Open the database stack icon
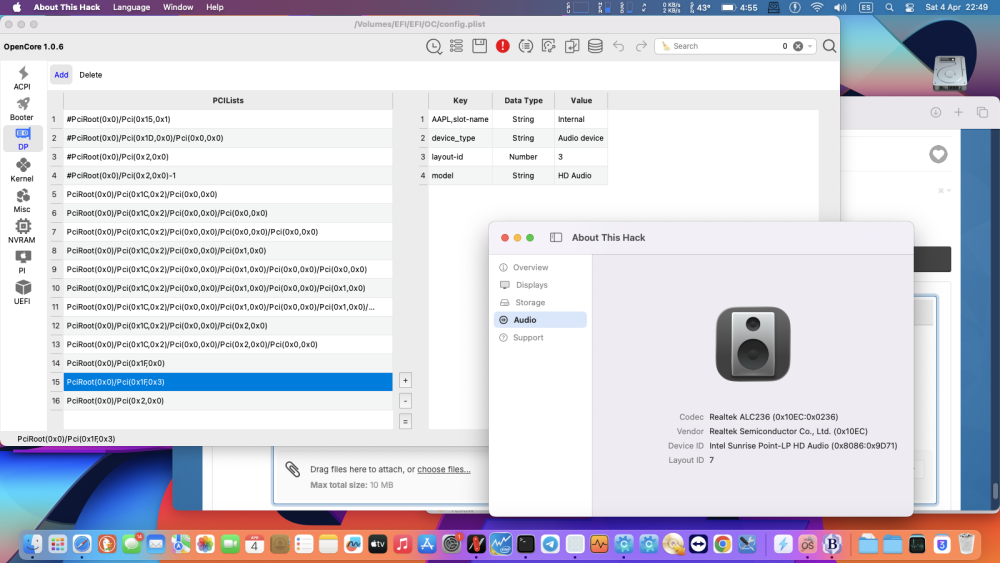The height and width of the screenshot is (563, 1000). pyautogui.click(x=595, y=46)
